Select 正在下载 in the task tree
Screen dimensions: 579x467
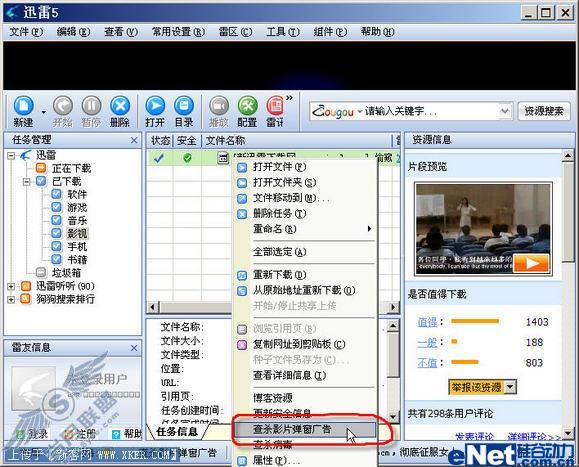click(72, 168)
